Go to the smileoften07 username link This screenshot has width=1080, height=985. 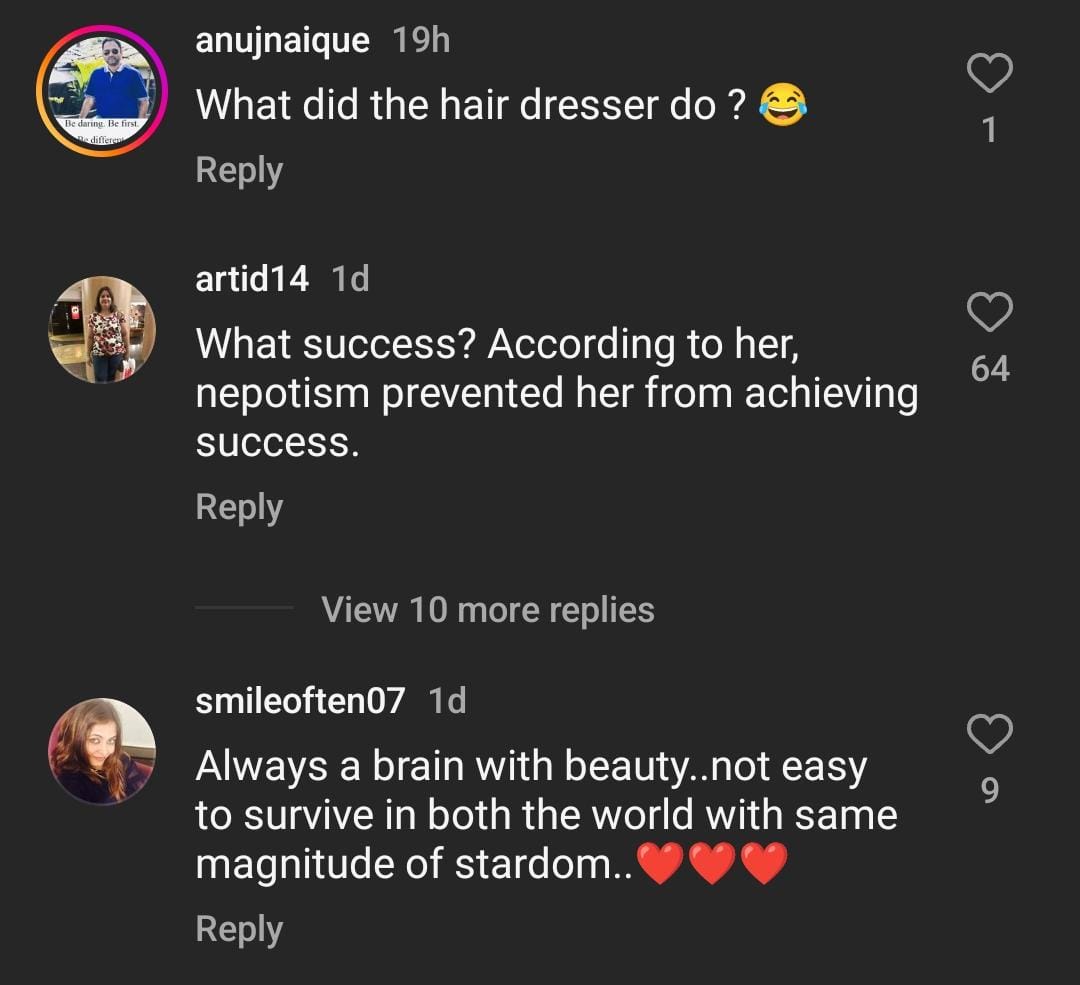tap(300, 701)
